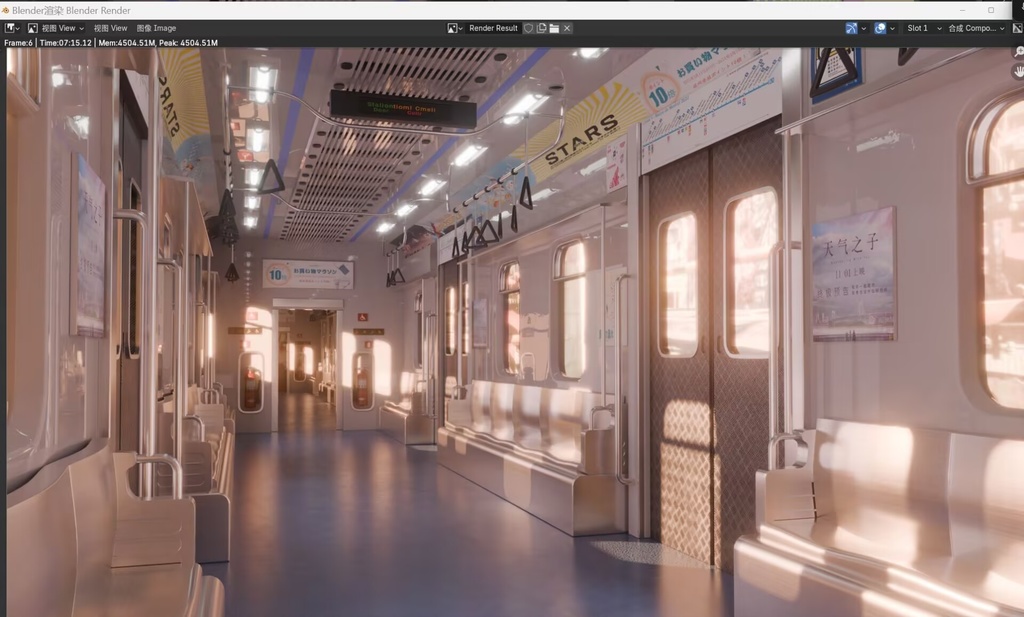
Task: Toggle the overlays icon
Action: [880, 28]
